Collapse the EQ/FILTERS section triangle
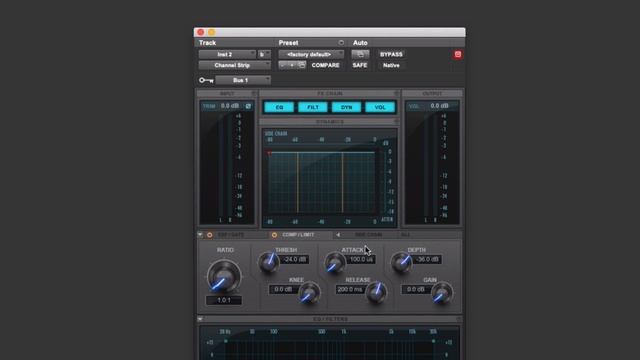Viewport: 640px width, 360px height. [x=200, y=319]
